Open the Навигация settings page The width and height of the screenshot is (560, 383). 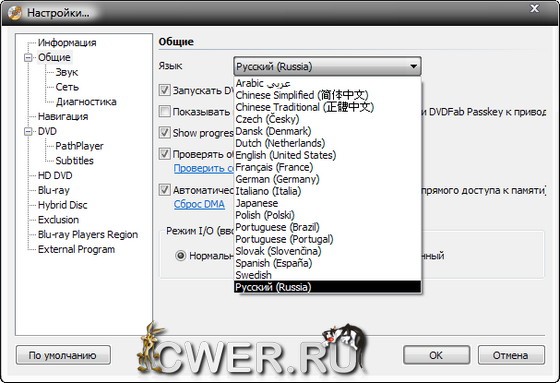tap(63, 116)
